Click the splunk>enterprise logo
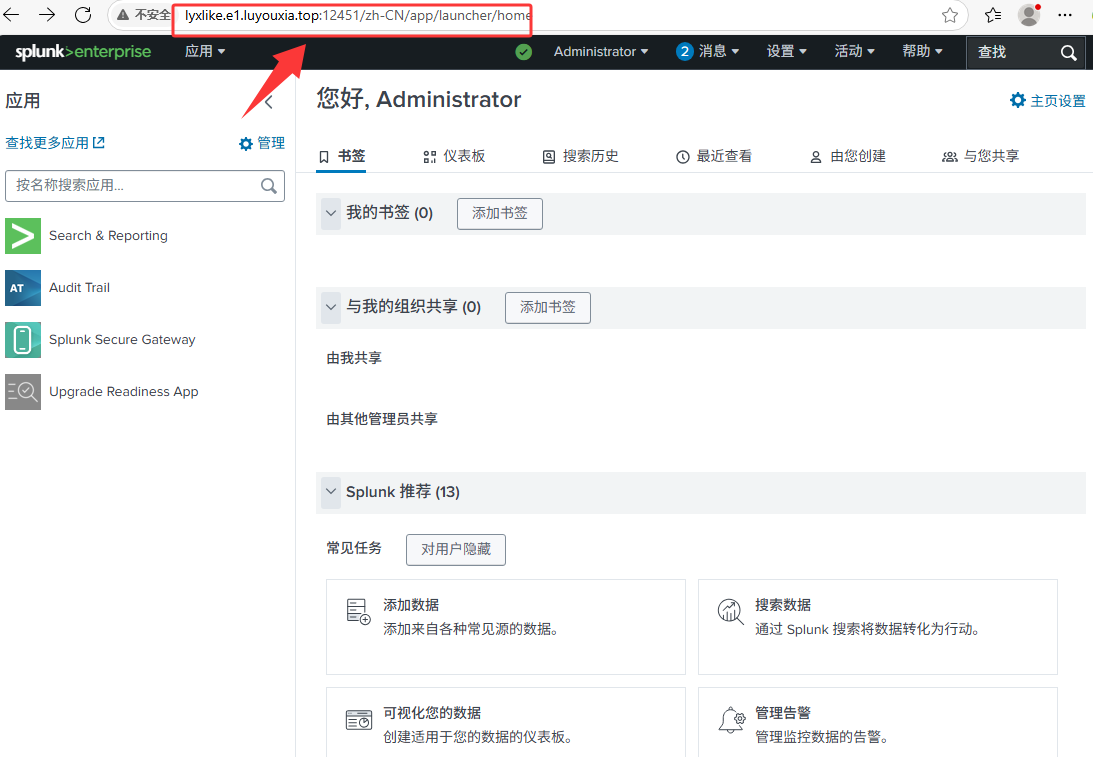The height and width of the screenshot is (757, 1093). coord(83,52)
